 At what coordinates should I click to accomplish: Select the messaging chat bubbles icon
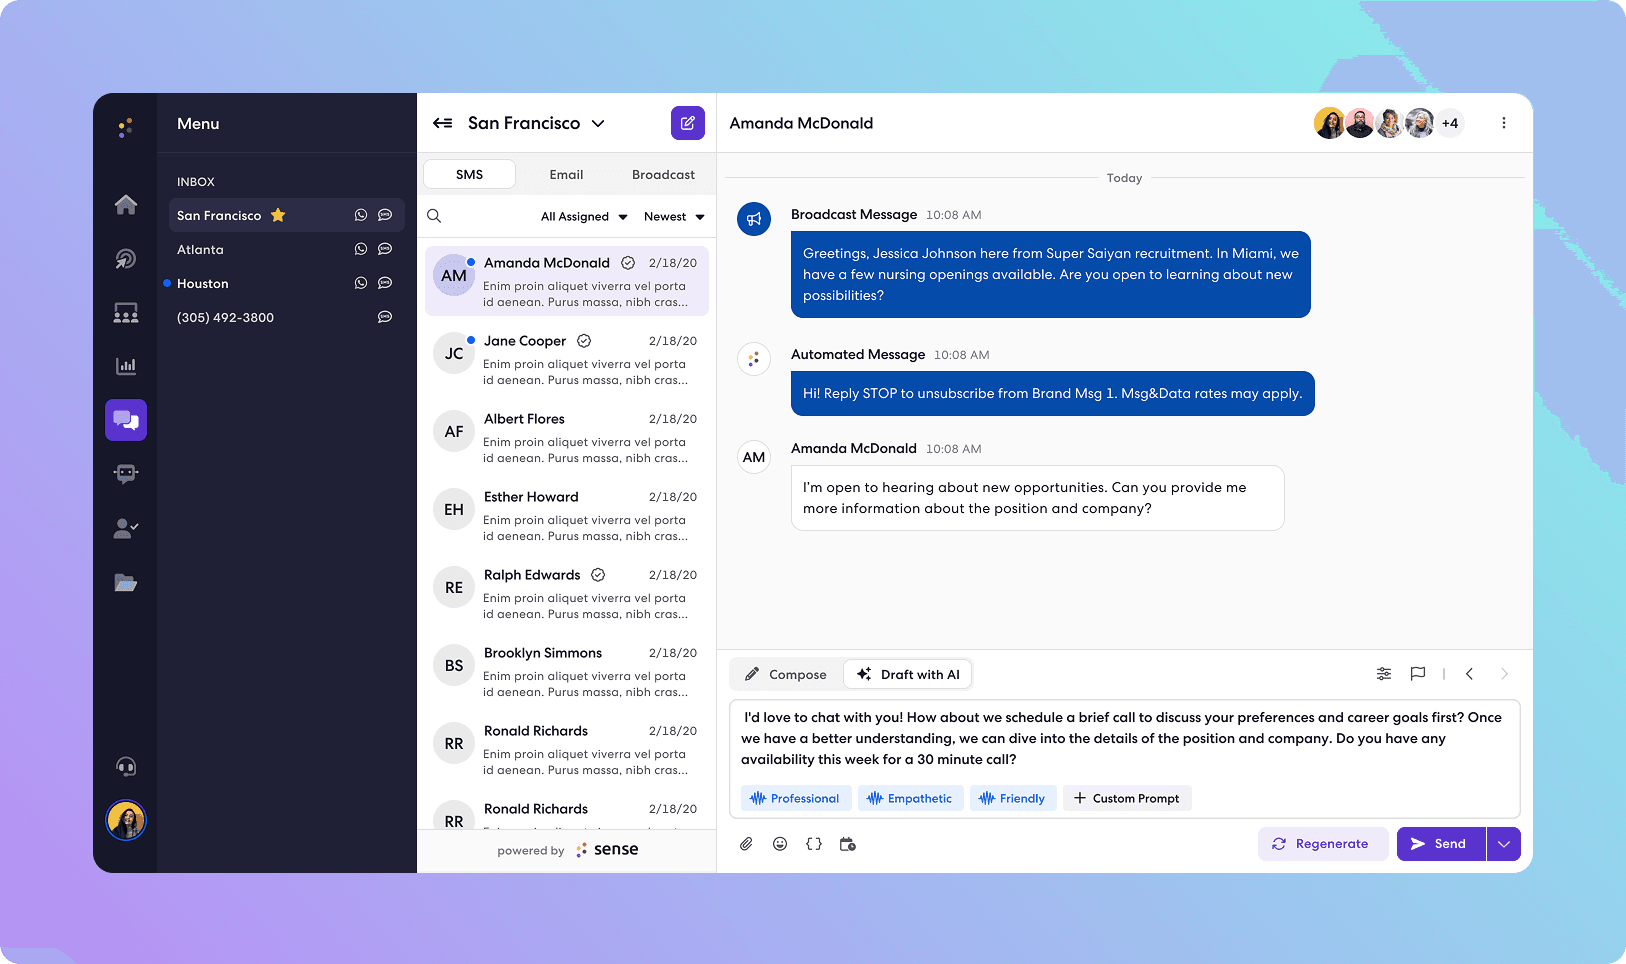[x=126, y=420]
